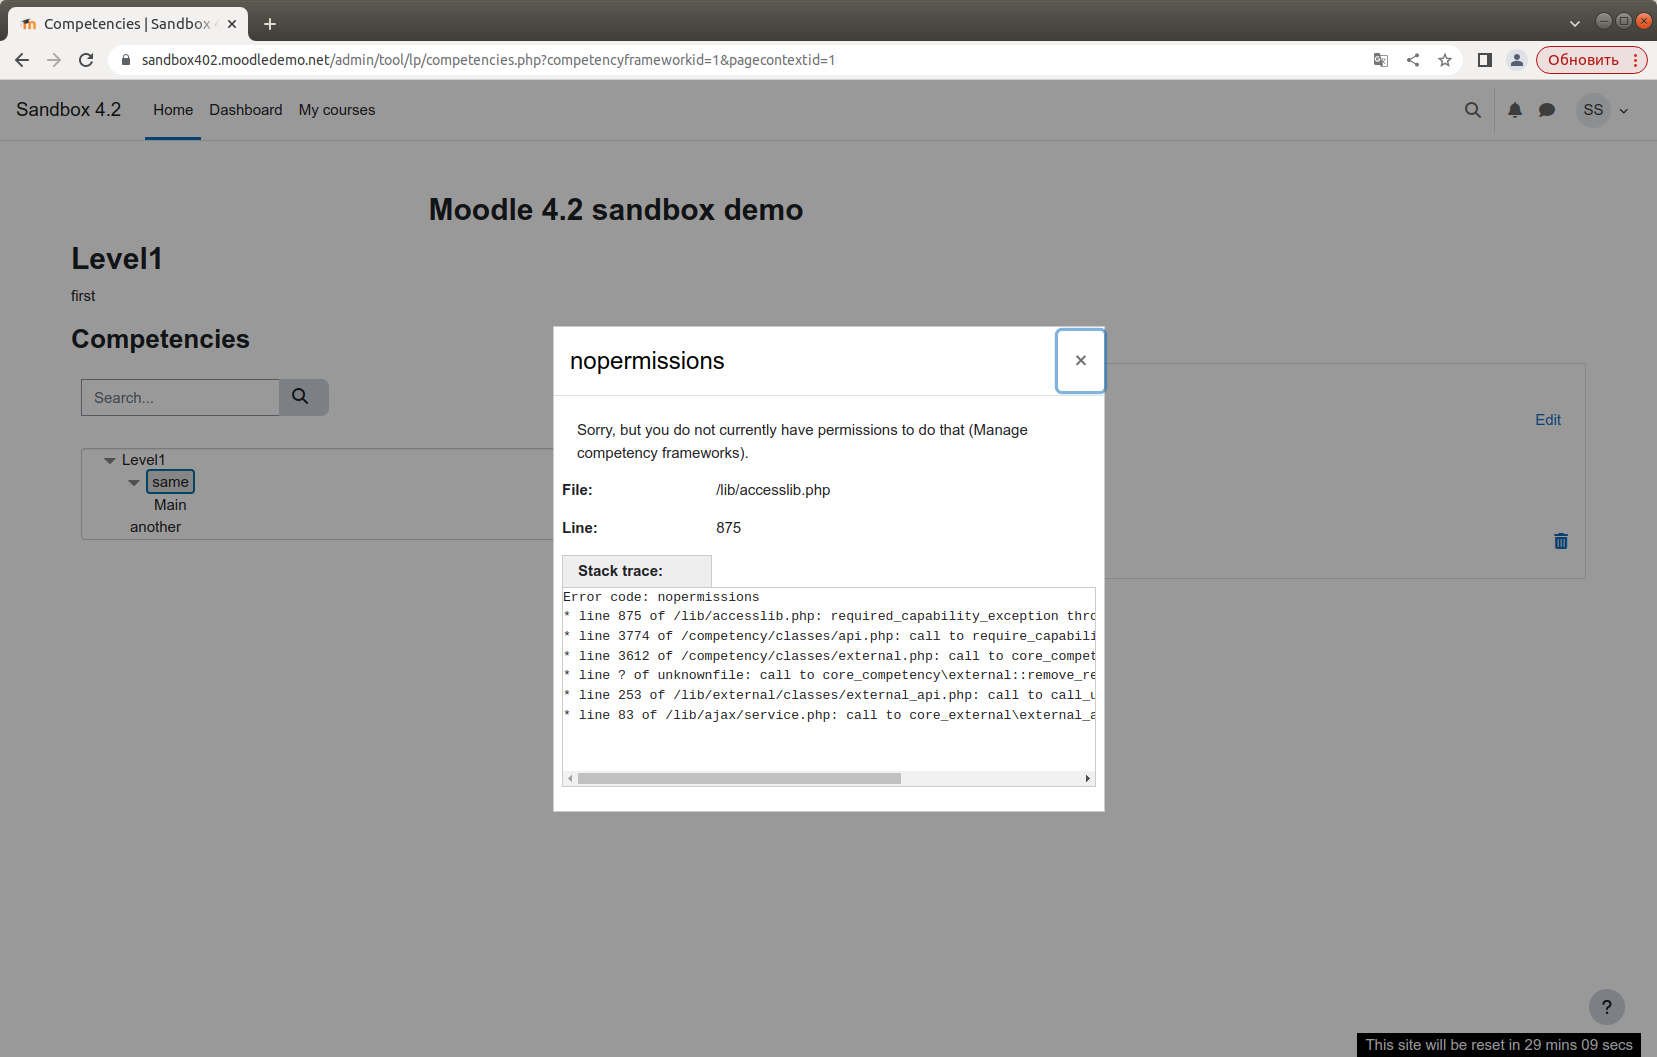
Task: Click the browser address bar URL
Action: [x=488, y=60]
